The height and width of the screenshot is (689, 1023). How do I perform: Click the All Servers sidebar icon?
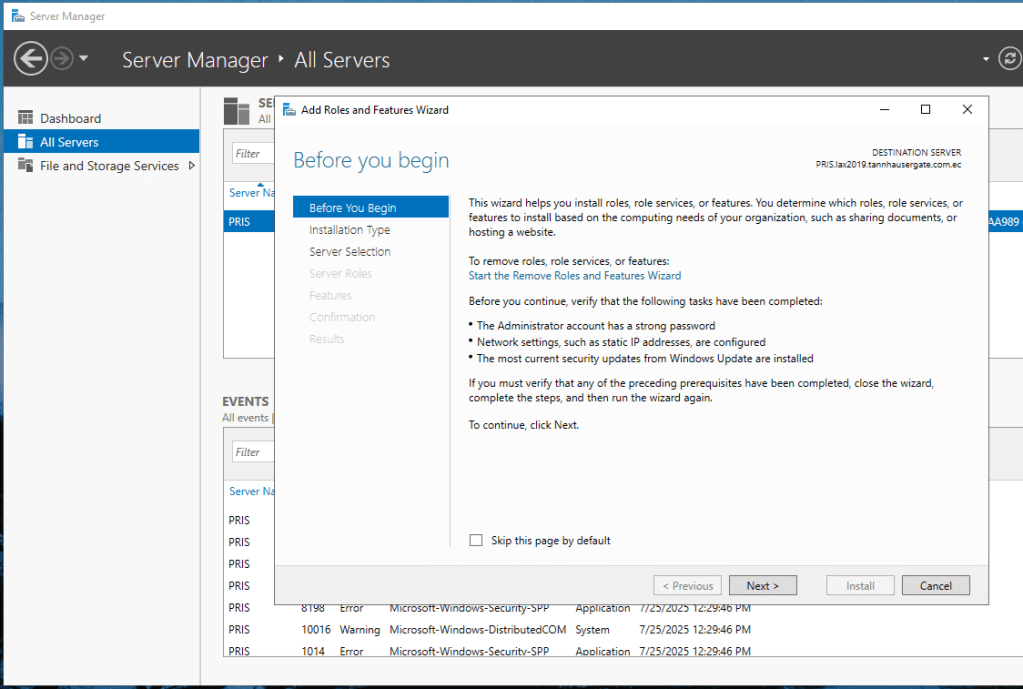[x=26, y=142]
